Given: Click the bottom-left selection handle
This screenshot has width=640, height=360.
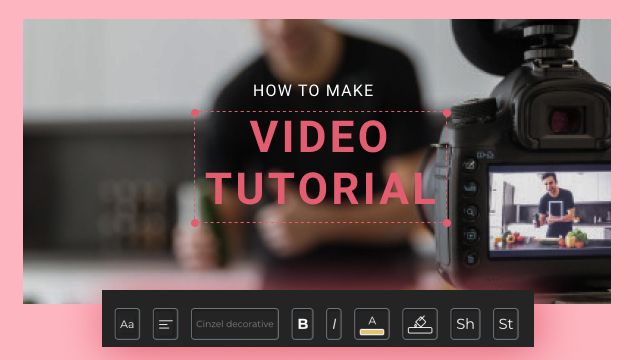Looking at the screenshot, I should tap(195, 223).
